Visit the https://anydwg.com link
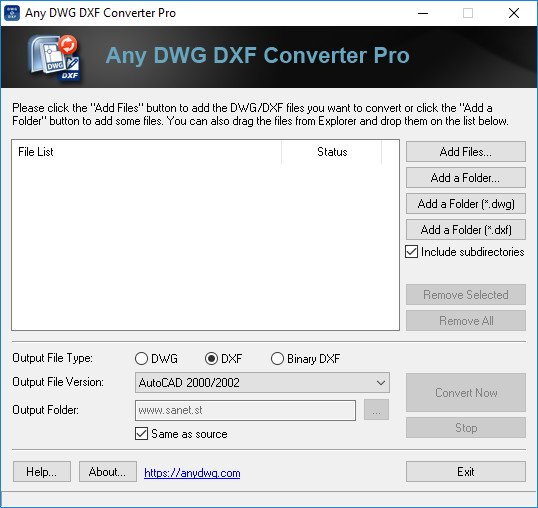This screenshot has width=538, height=508. [192, 473]
